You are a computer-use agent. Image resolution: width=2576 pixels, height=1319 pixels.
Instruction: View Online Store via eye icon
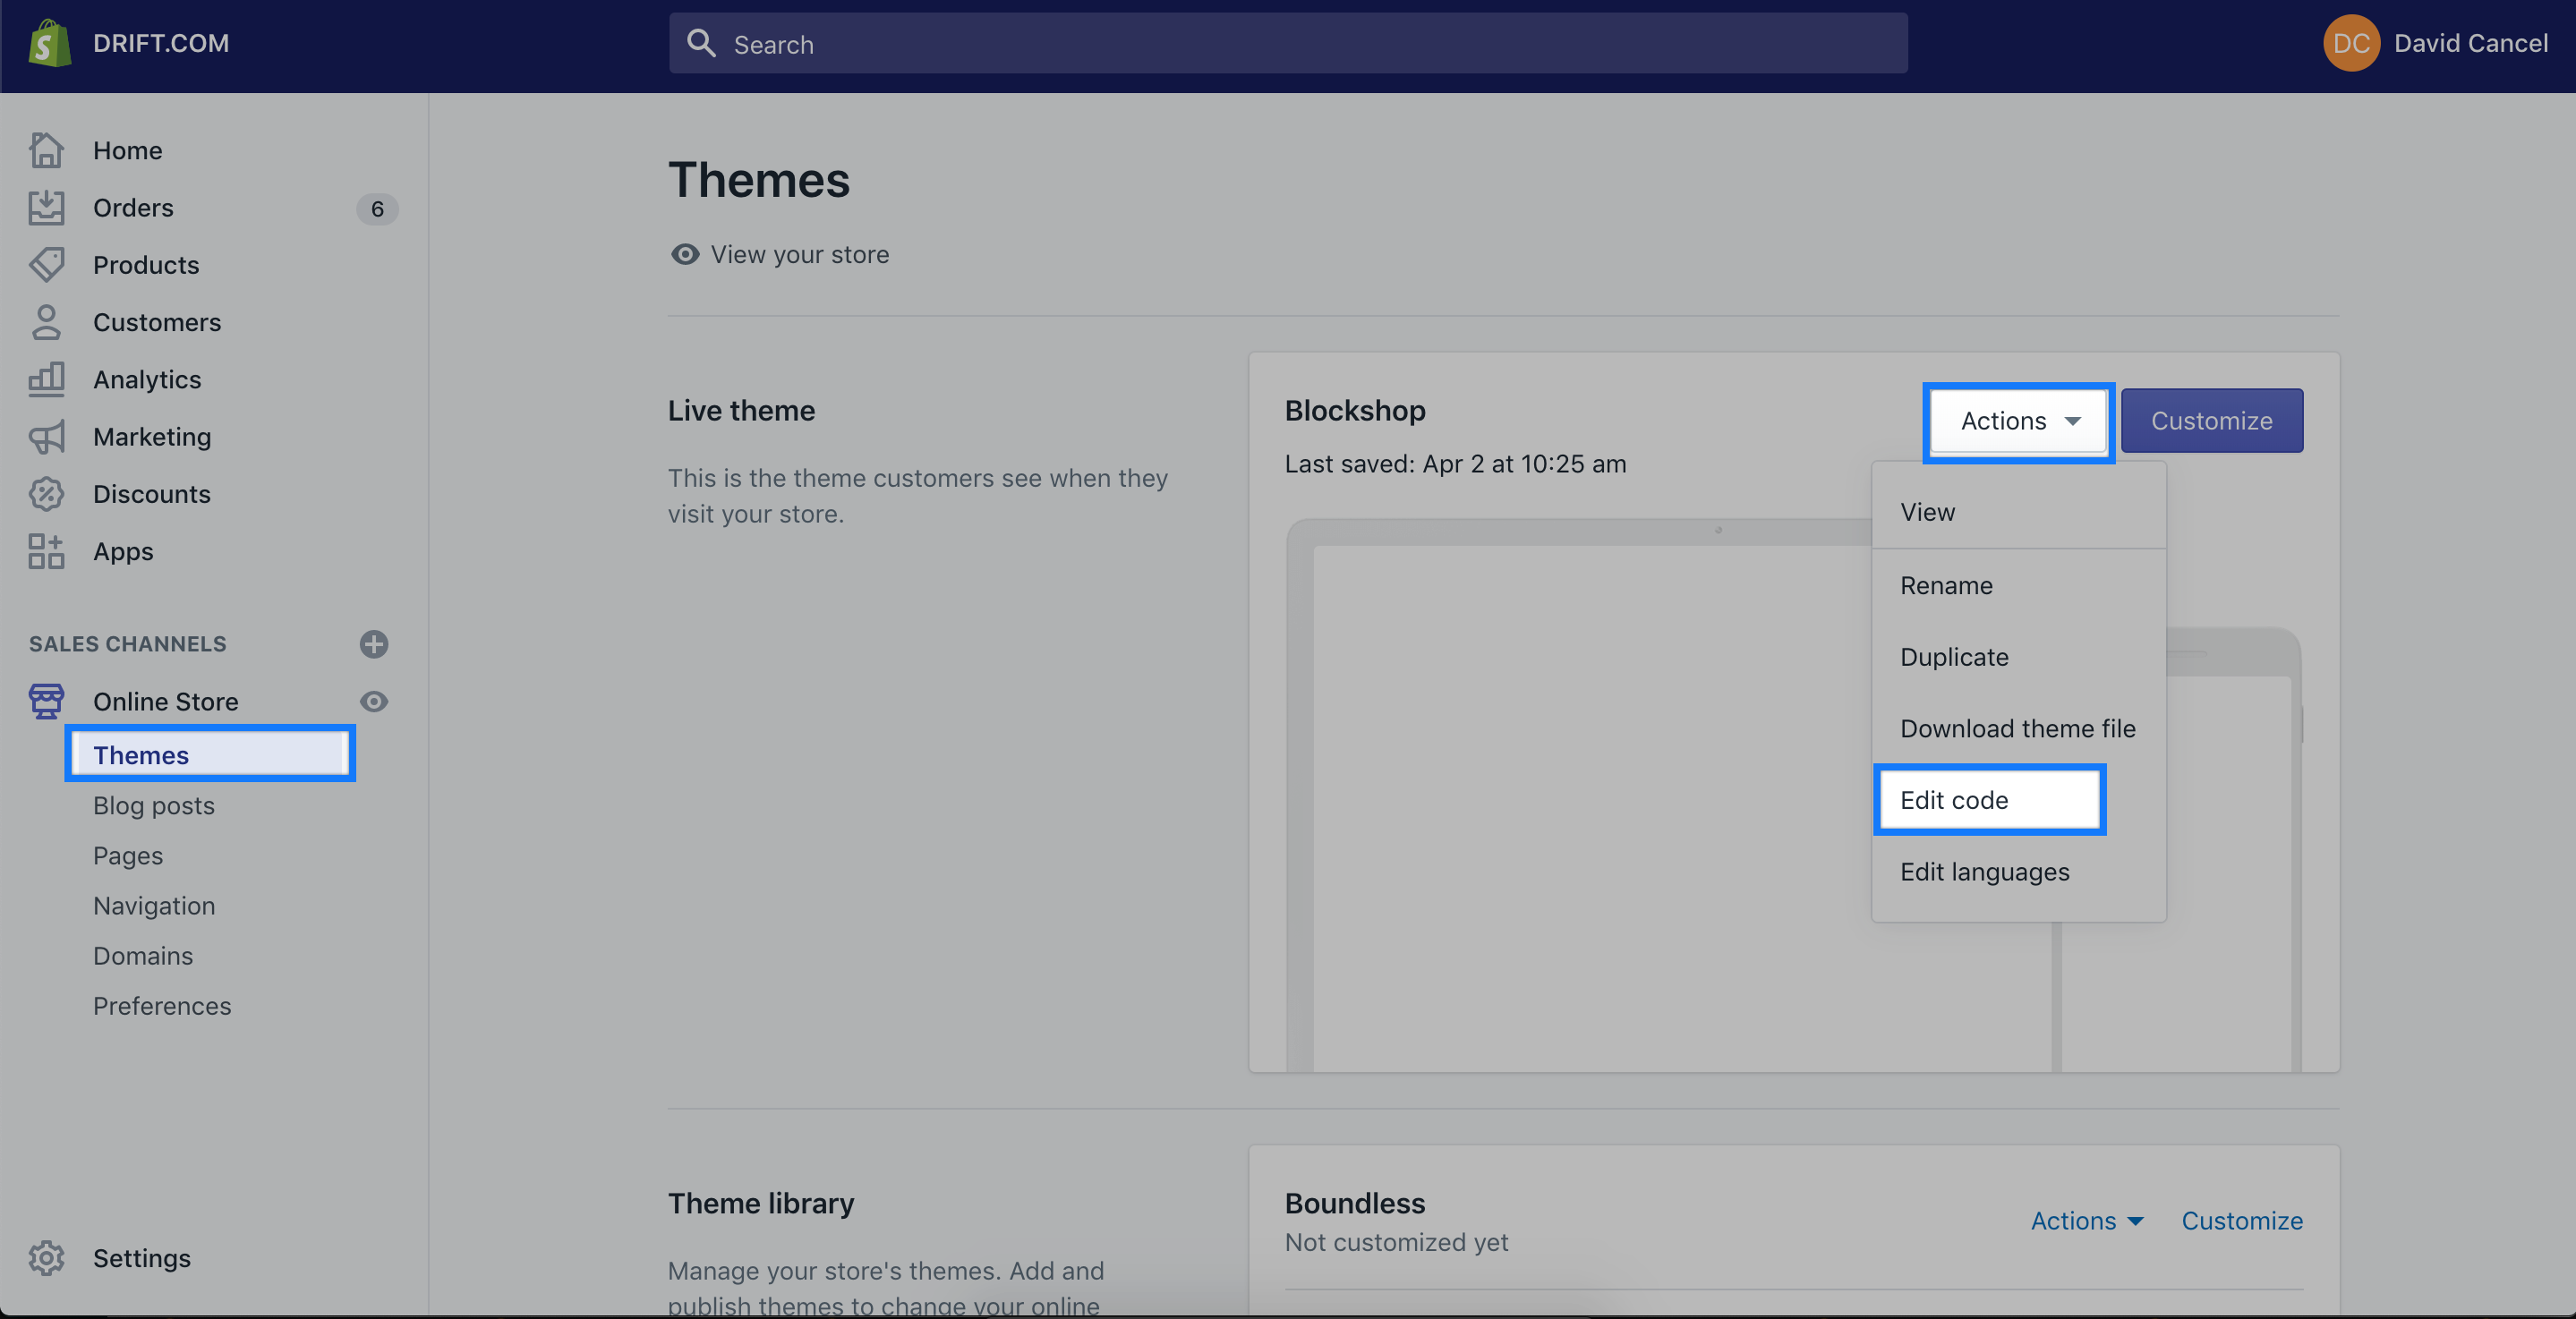[x=374, y=702]
